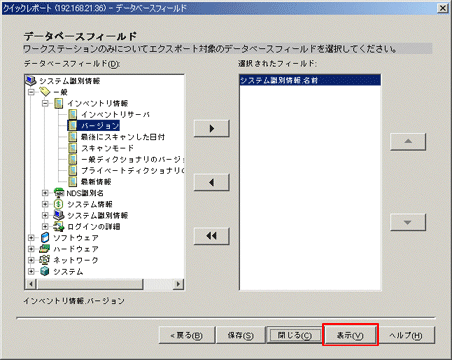Remove all fields with the double left arrow button
The width and height of the screenshot is (452, 360).
pos(212,236)
